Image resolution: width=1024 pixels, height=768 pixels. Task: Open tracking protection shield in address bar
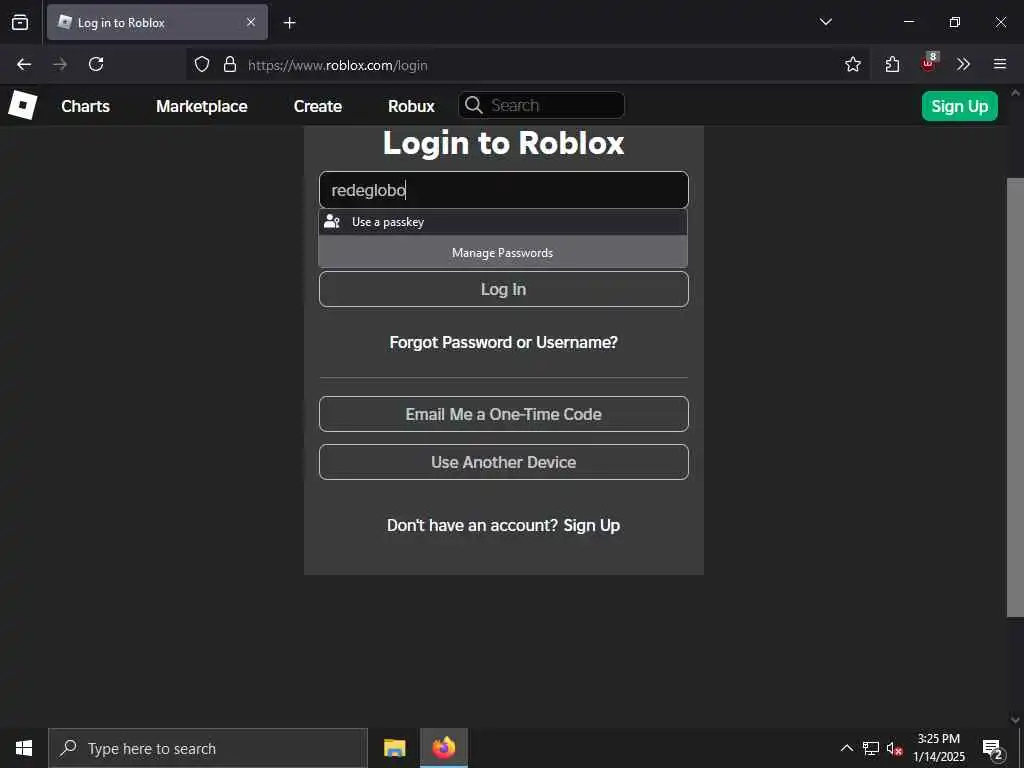coord(202,64)
